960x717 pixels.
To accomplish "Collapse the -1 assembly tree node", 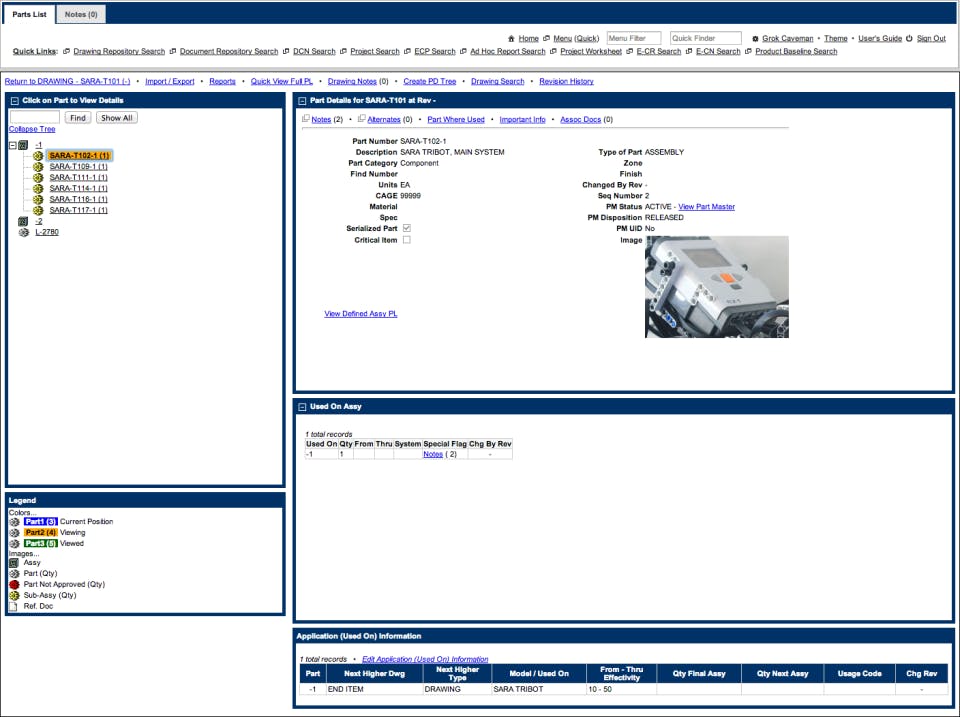I will pyautogui.click(x=12, y=145).
